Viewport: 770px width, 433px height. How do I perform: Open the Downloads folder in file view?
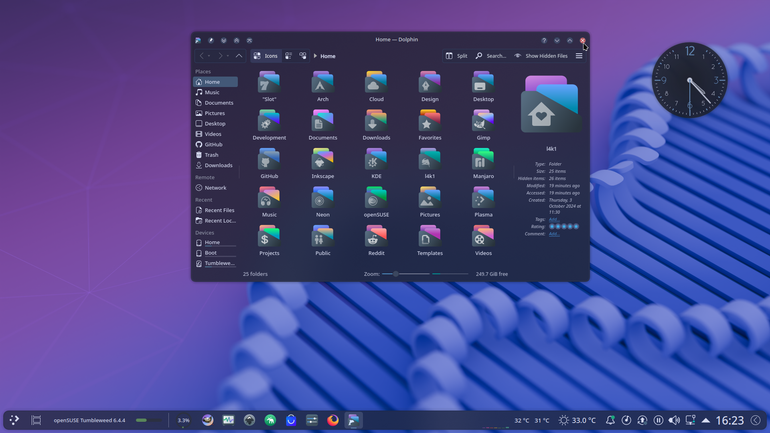click(376, 125)
